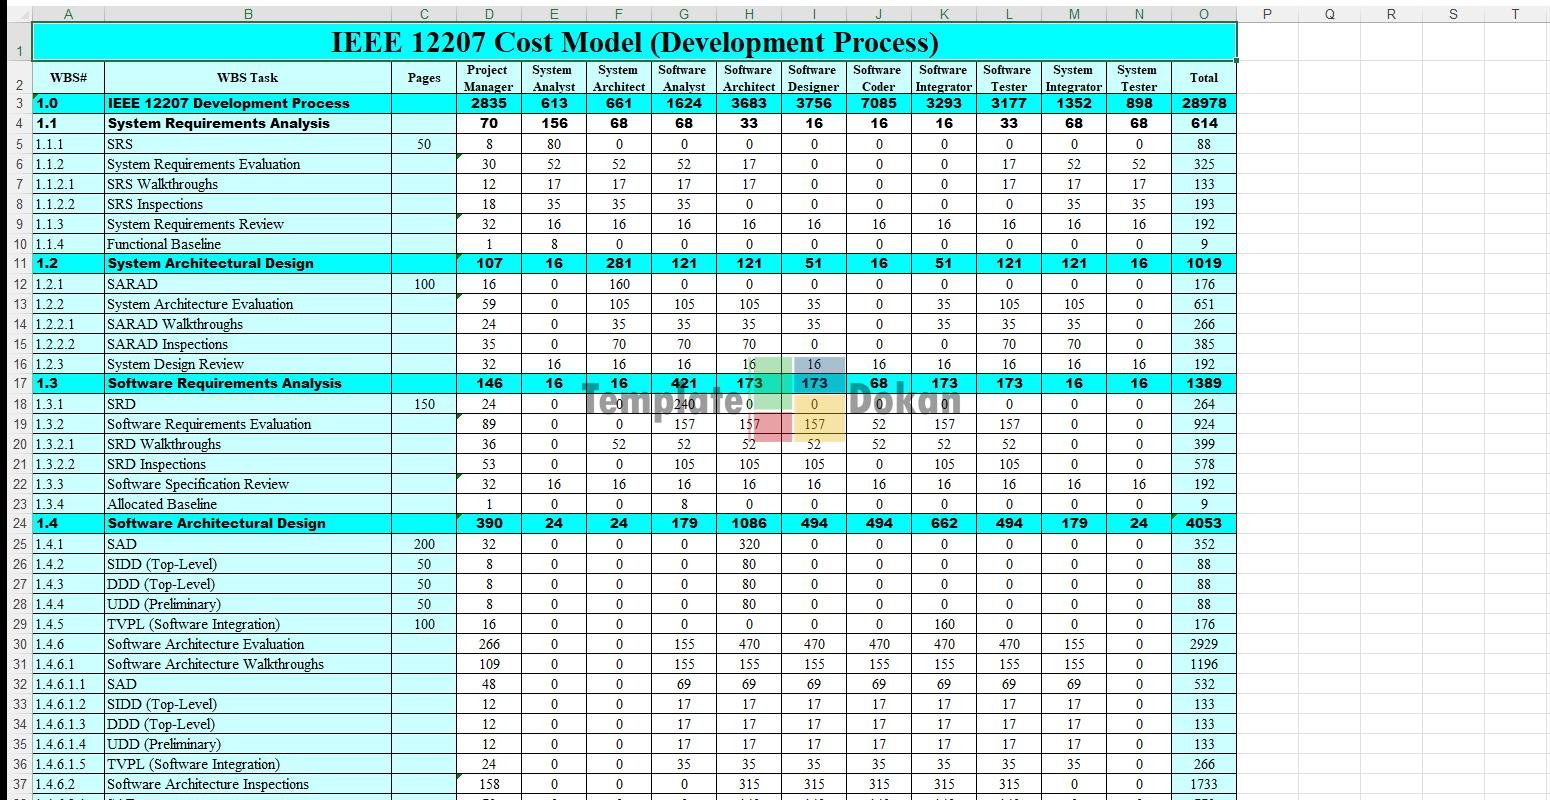Click the IEEE 12207 Cost Model title cell
The image size is (1550, 800).
click(x=634, y=42)
